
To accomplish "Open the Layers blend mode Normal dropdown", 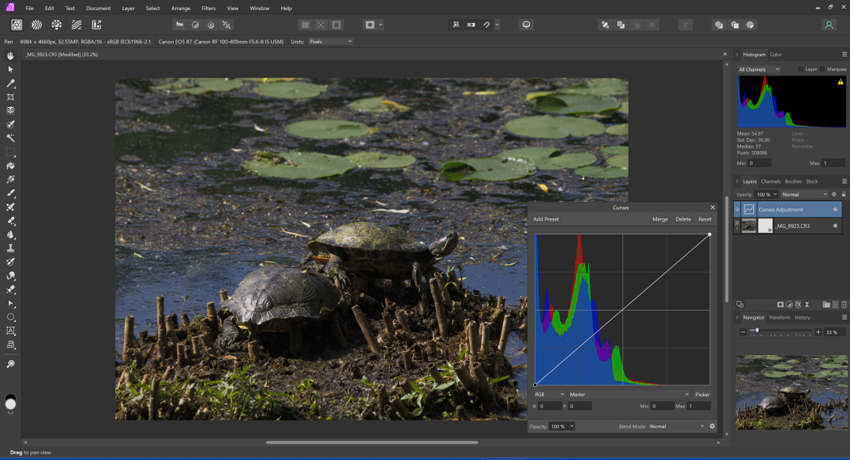I will (x=805, y=195).
